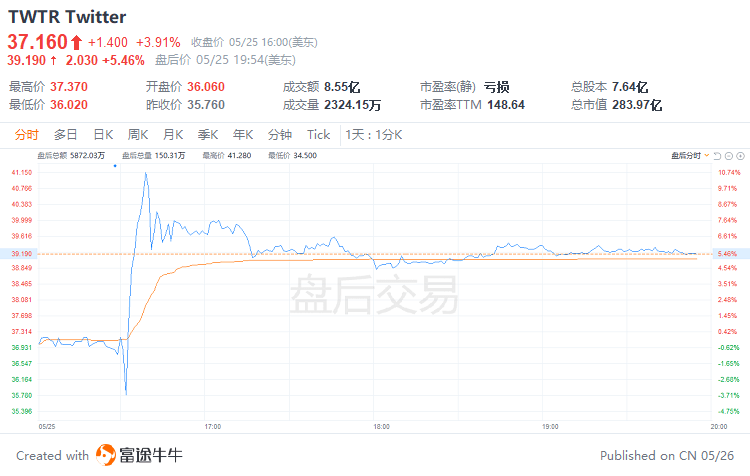This screenshot has height=476, width=750.
Task: Click the +5.46% after-hours change
Action: point(123,60)
